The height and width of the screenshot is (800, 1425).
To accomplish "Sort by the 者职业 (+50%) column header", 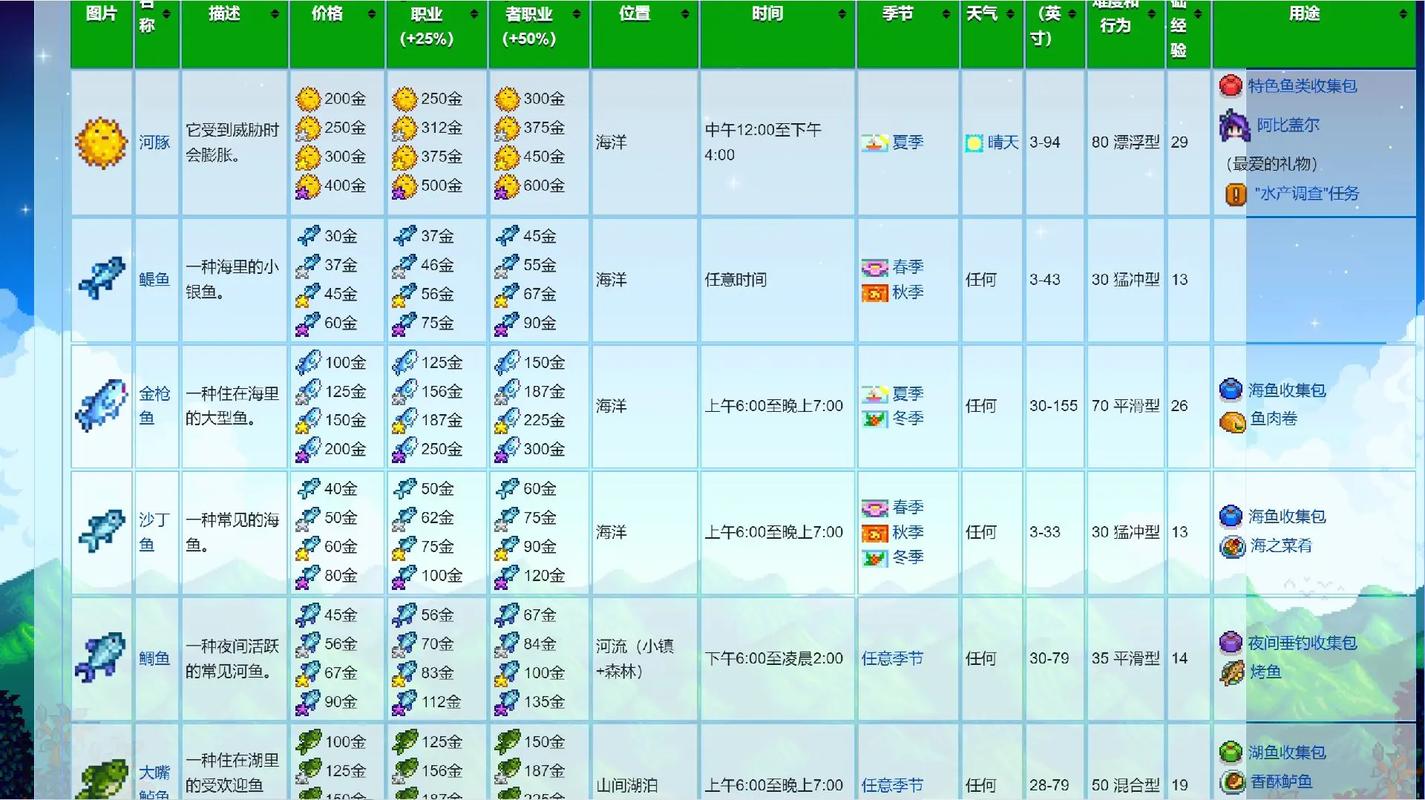I will pos(539,34).
